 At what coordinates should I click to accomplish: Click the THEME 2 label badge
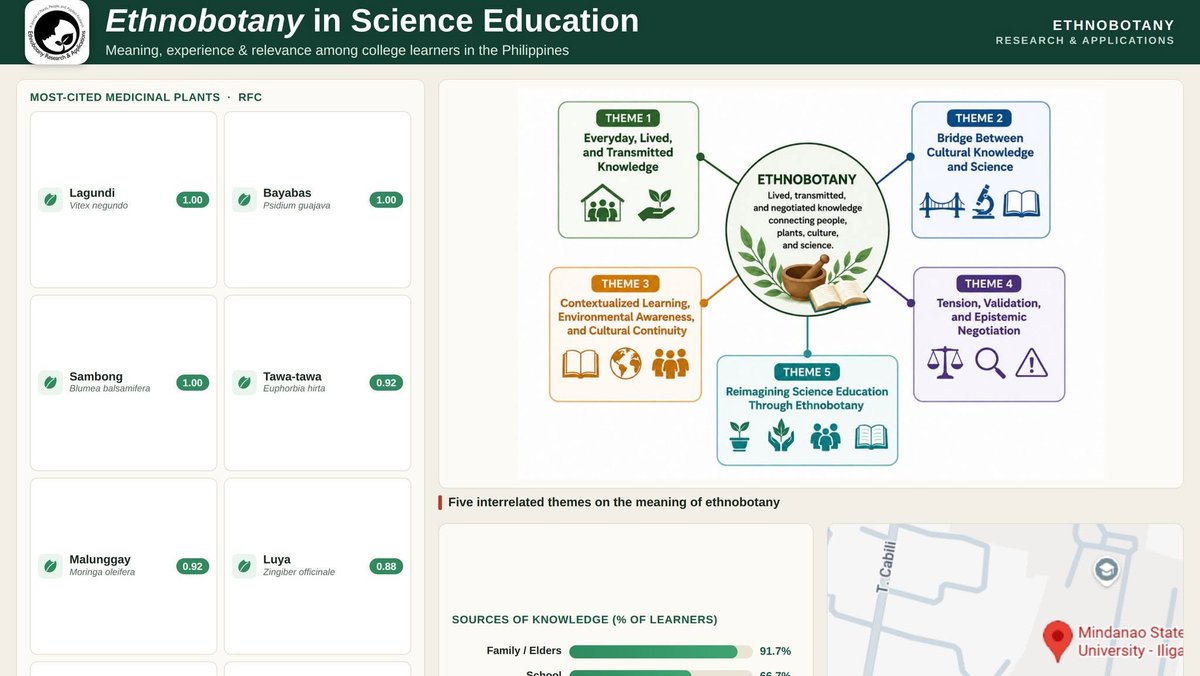pos(981,118)
